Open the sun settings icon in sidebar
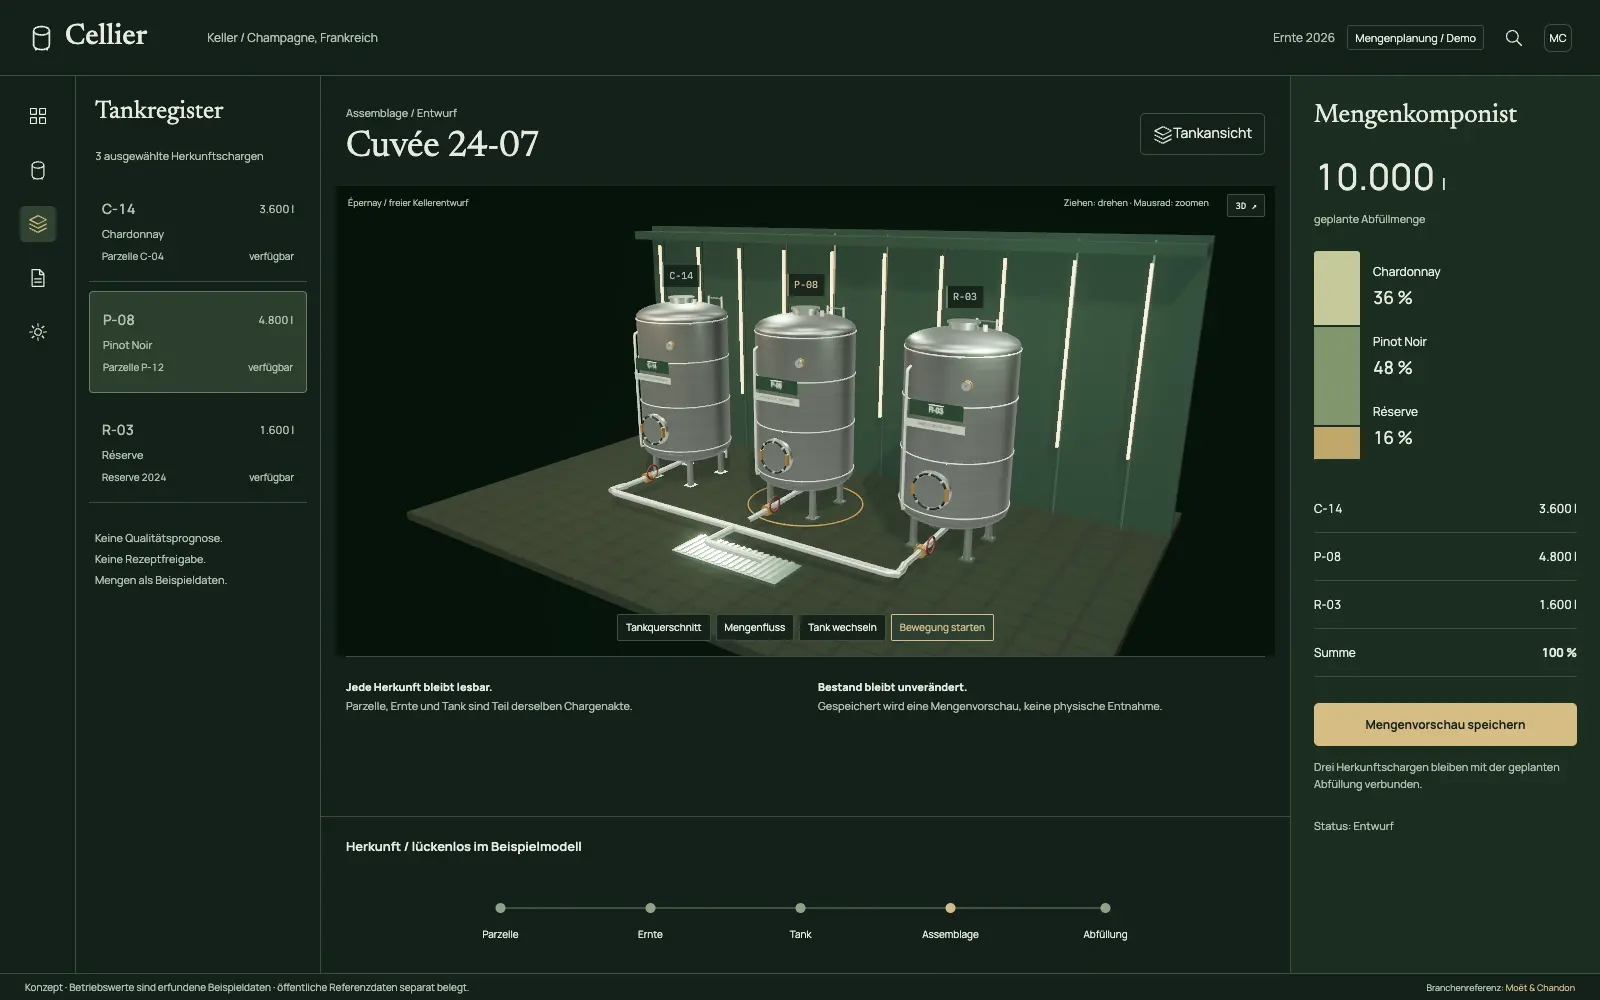 (x=38, y=332)
